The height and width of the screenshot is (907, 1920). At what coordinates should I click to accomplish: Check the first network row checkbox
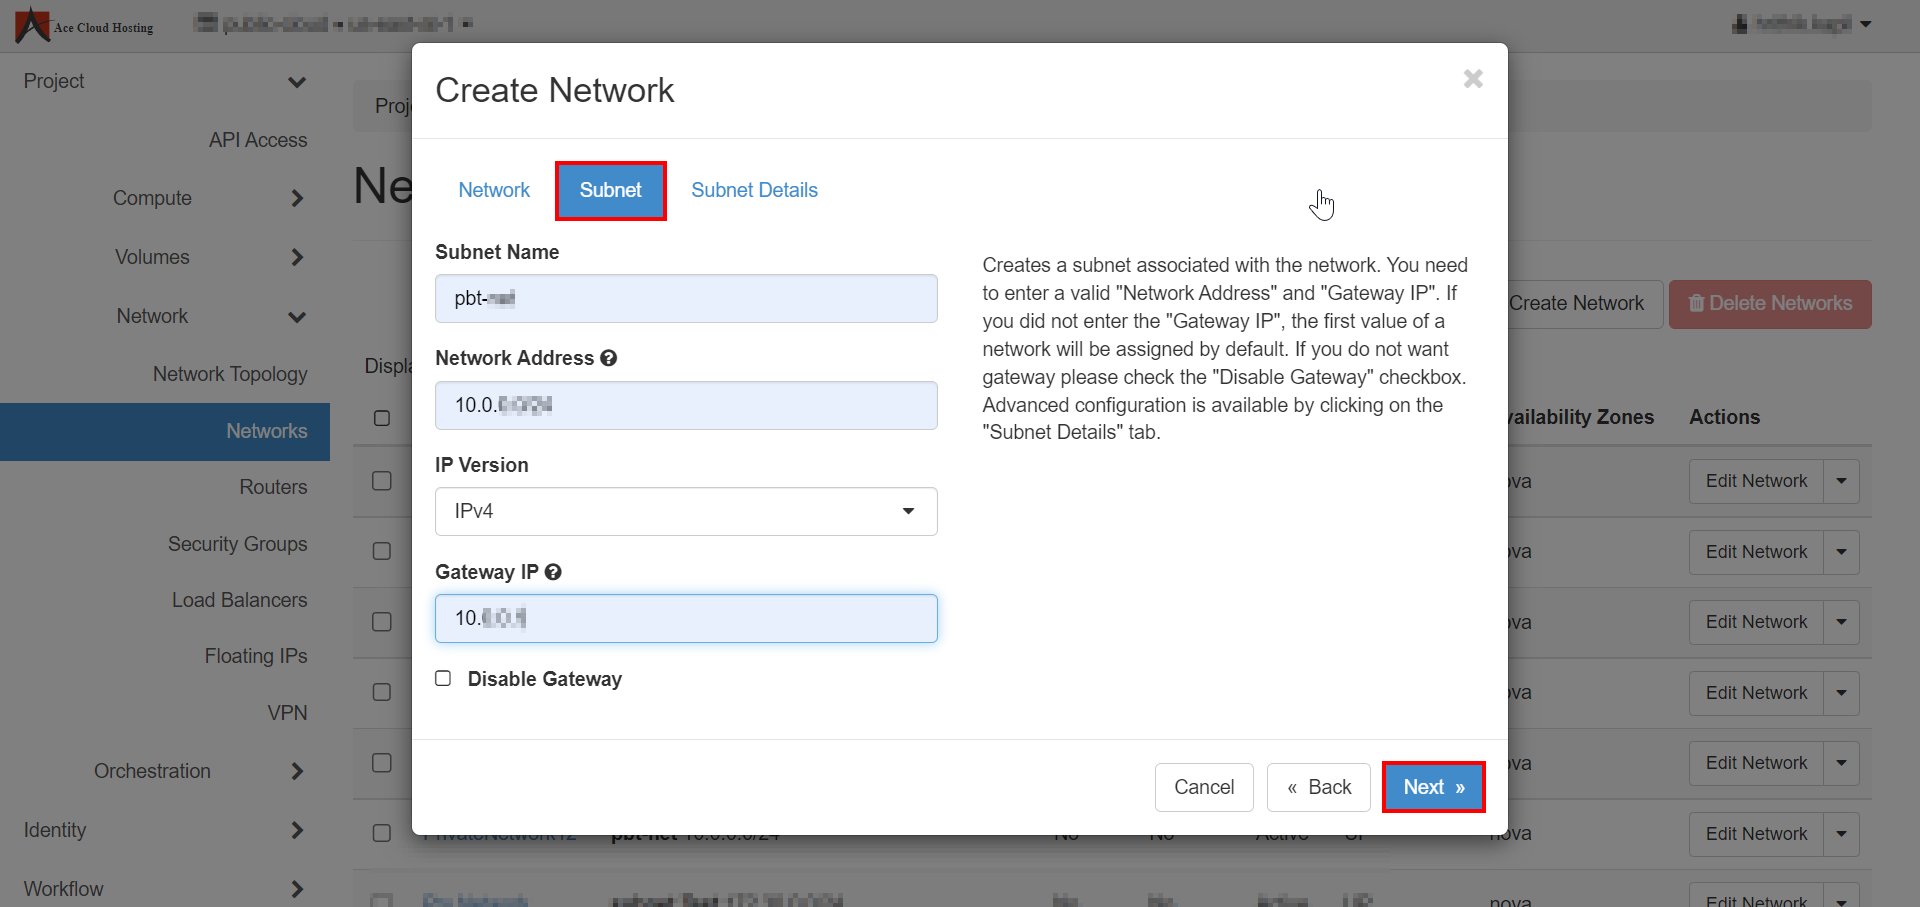coord(382,481)
